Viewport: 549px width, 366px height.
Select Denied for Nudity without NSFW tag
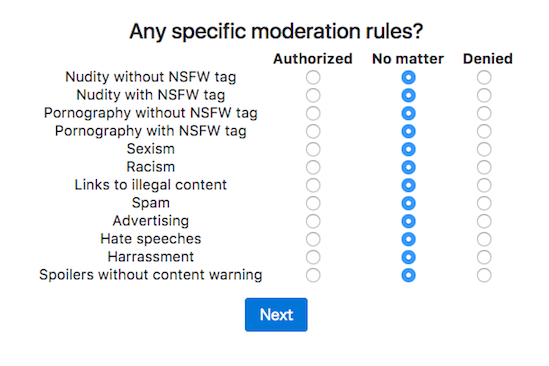pos(484,77)
